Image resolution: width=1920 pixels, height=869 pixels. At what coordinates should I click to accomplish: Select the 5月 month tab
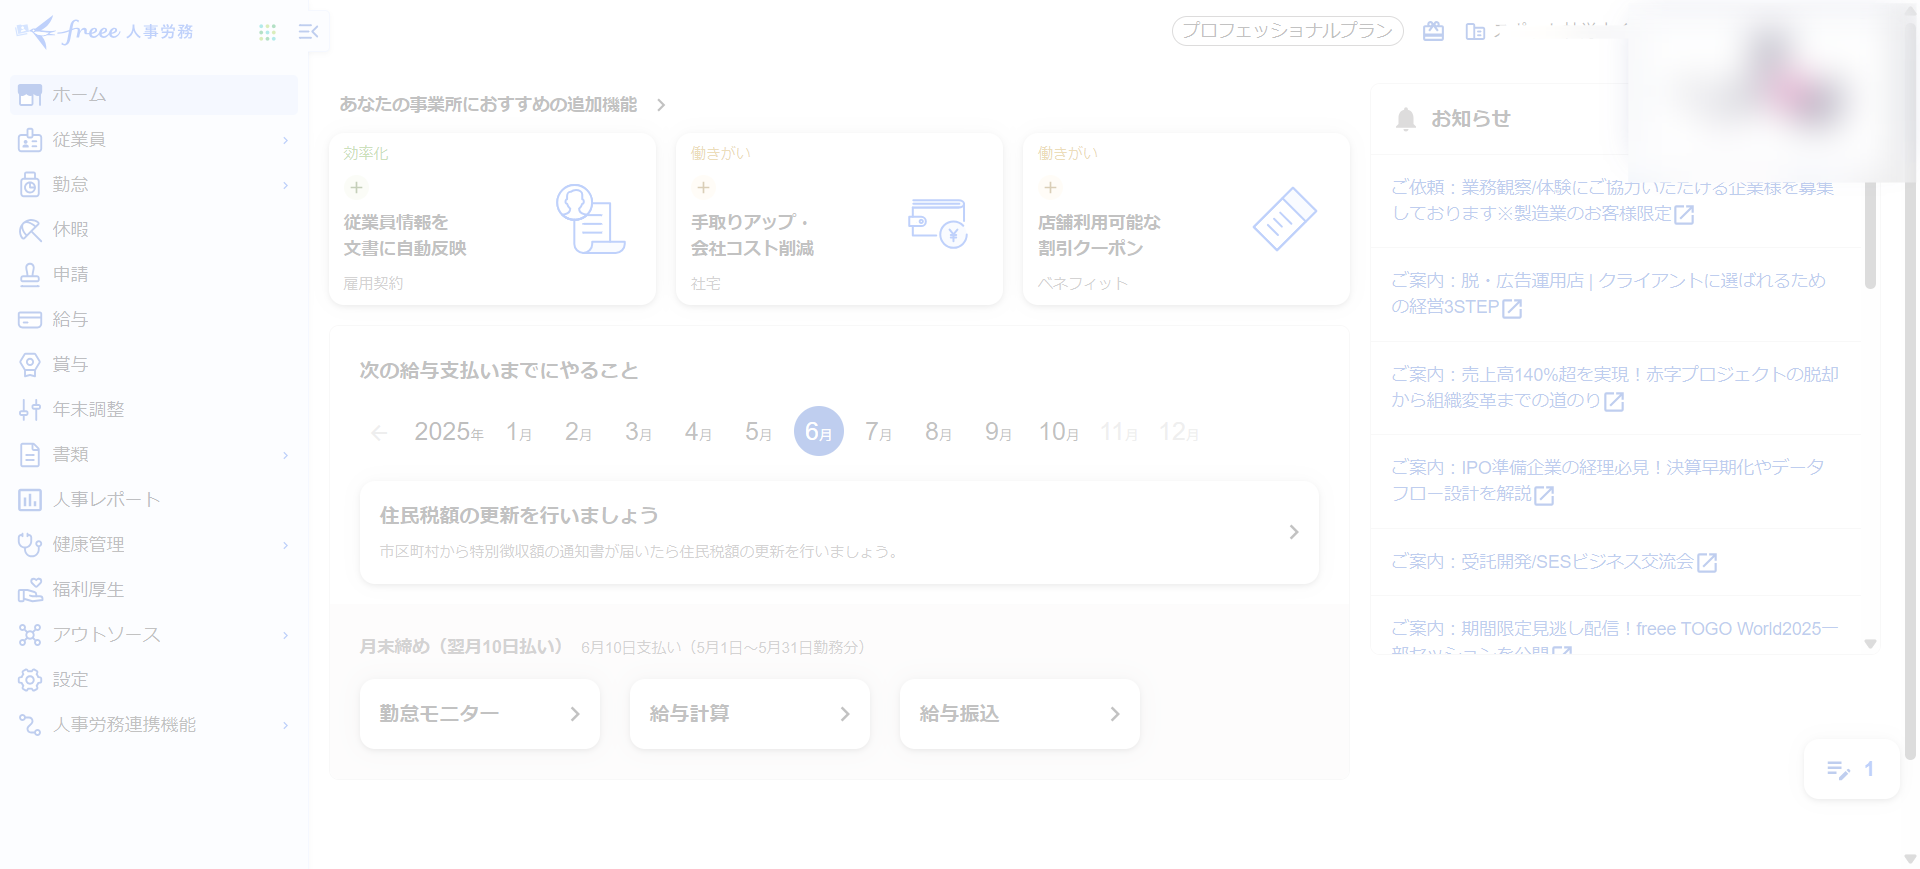coord(759,432)
